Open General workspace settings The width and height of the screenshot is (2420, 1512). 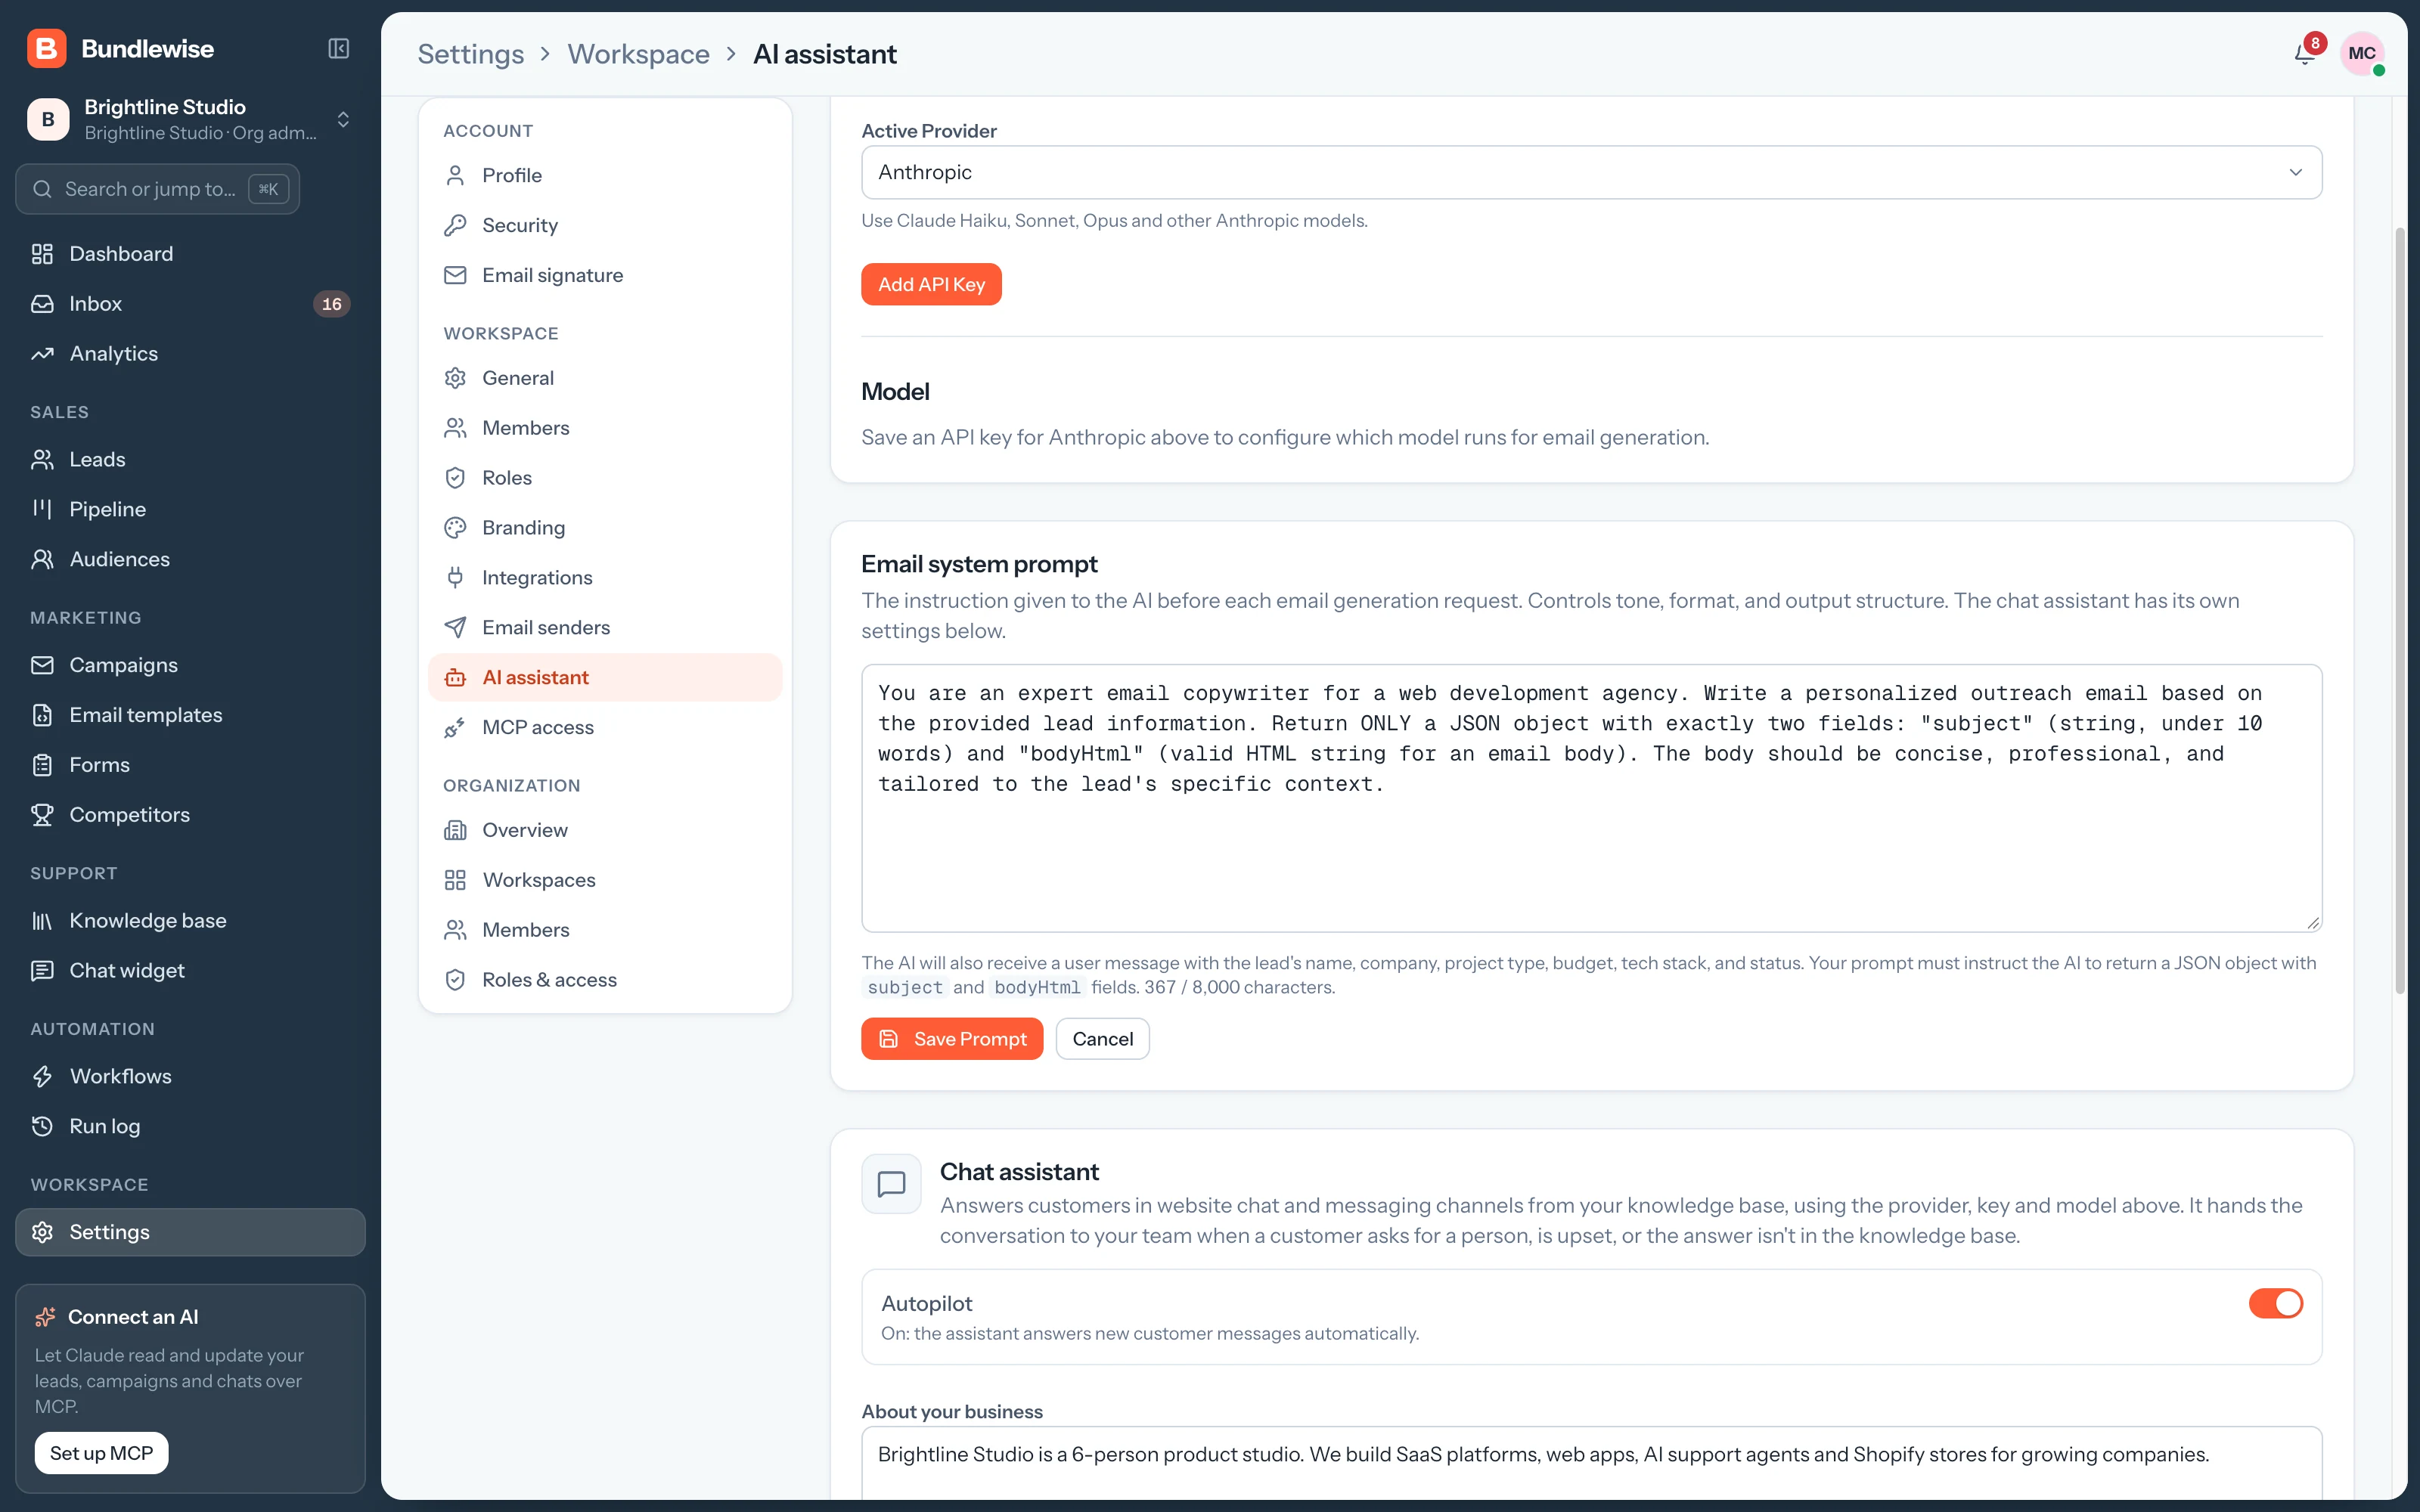(x=605, y=378)
